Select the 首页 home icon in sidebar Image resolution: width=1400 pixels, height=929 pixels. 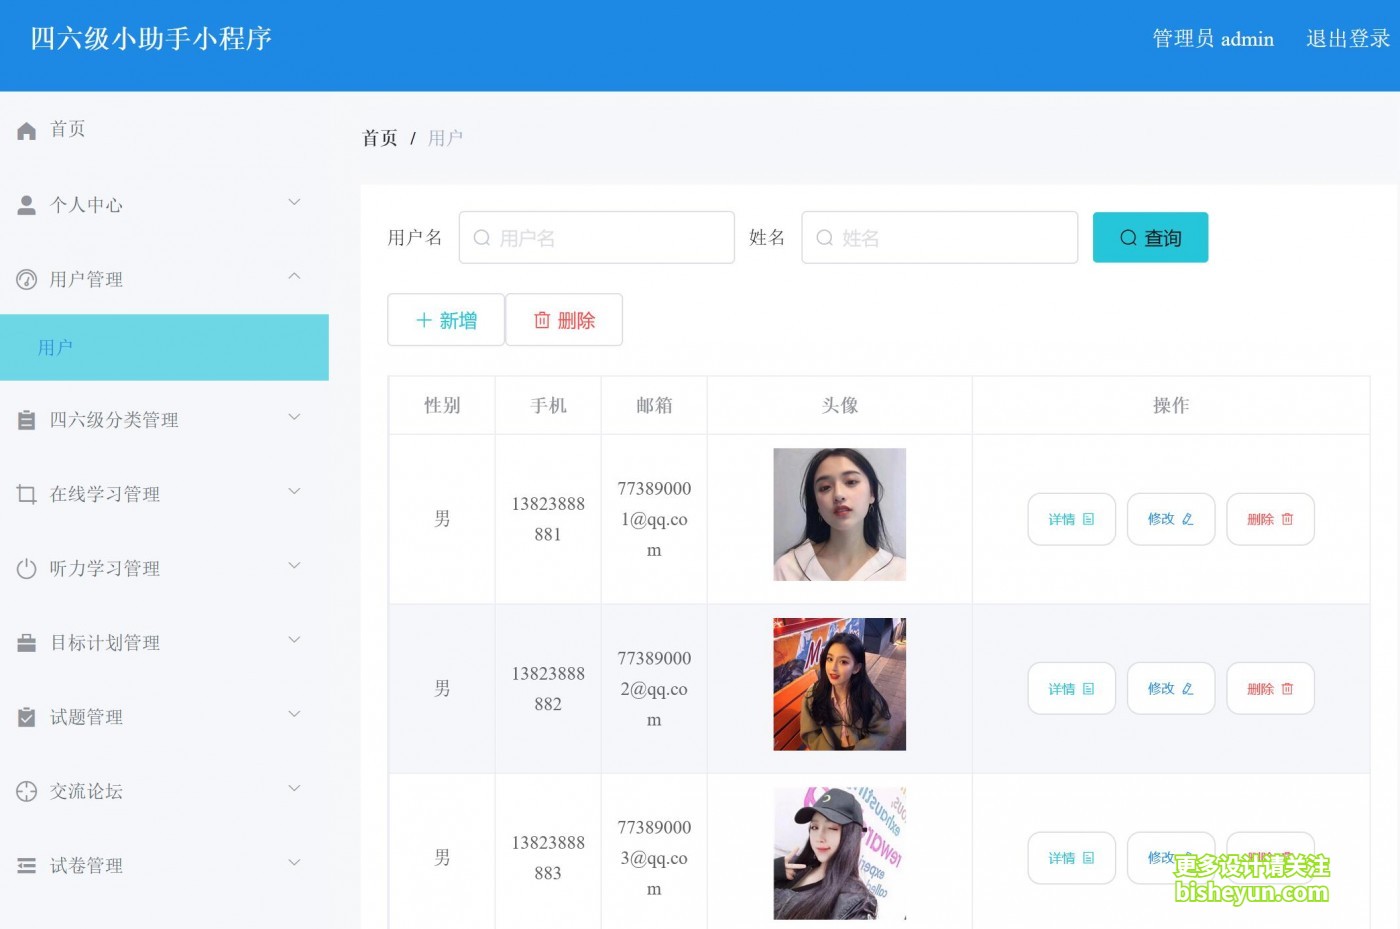26,129
